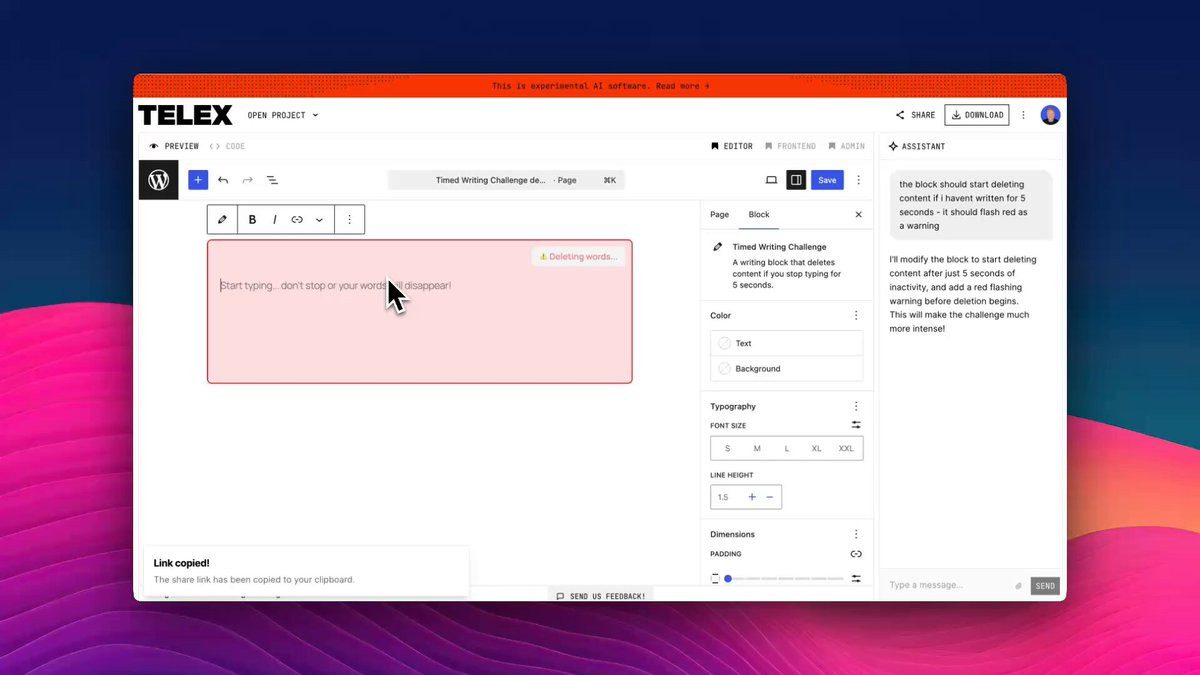Toggle italic formatting

click(275, 219)
